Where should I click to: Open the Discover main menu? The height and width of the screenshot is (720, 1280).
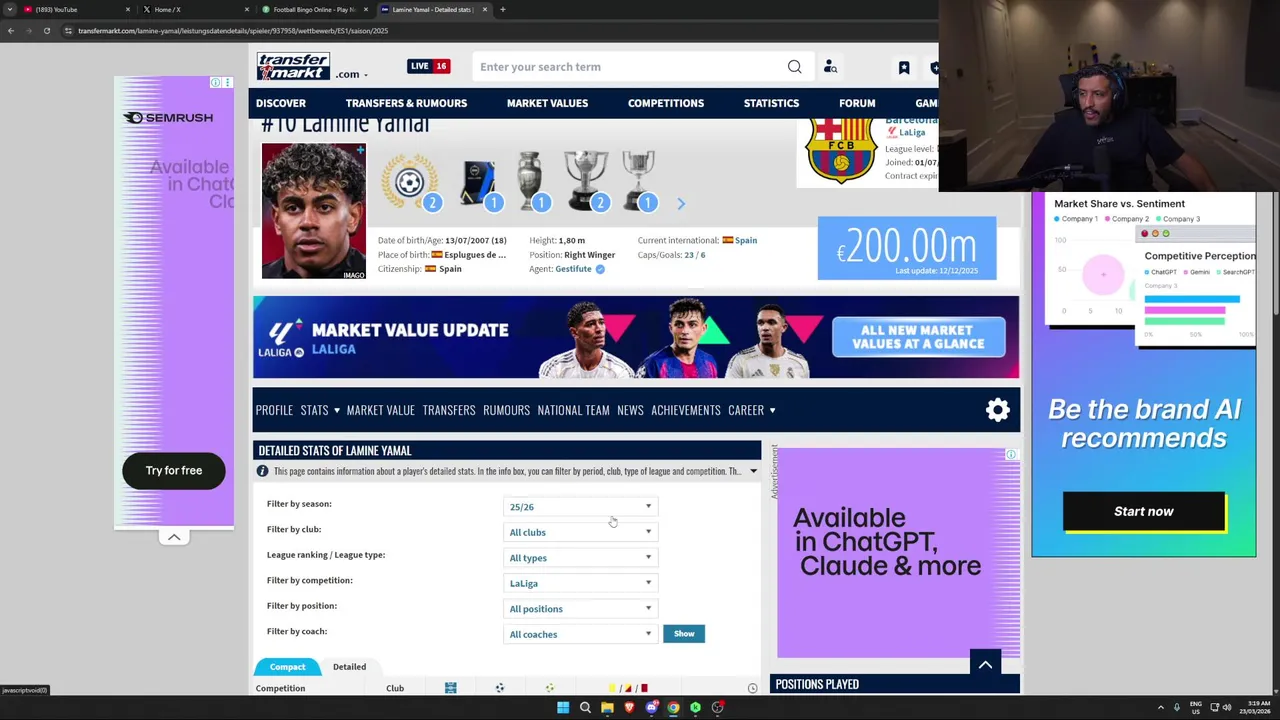click(281, 103)
